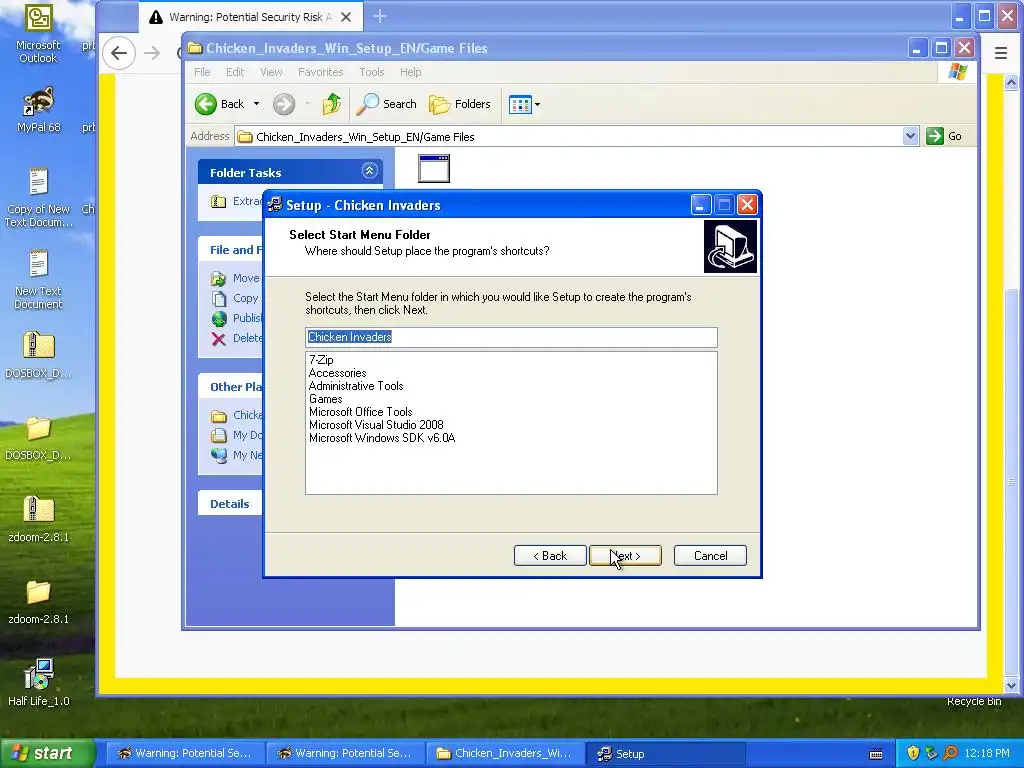The width and height of the screenshot is (1024, 768).
Task: Switch to Chicken_Invaders_Wi... taskbar item
Action: pyautogui.click(x=505, y=753)
